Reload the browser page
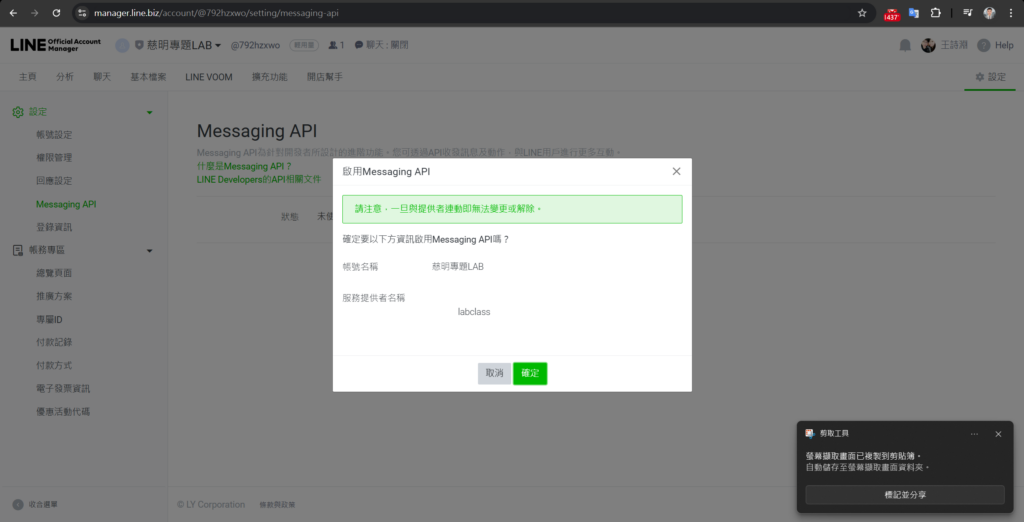 click(56, 13)
